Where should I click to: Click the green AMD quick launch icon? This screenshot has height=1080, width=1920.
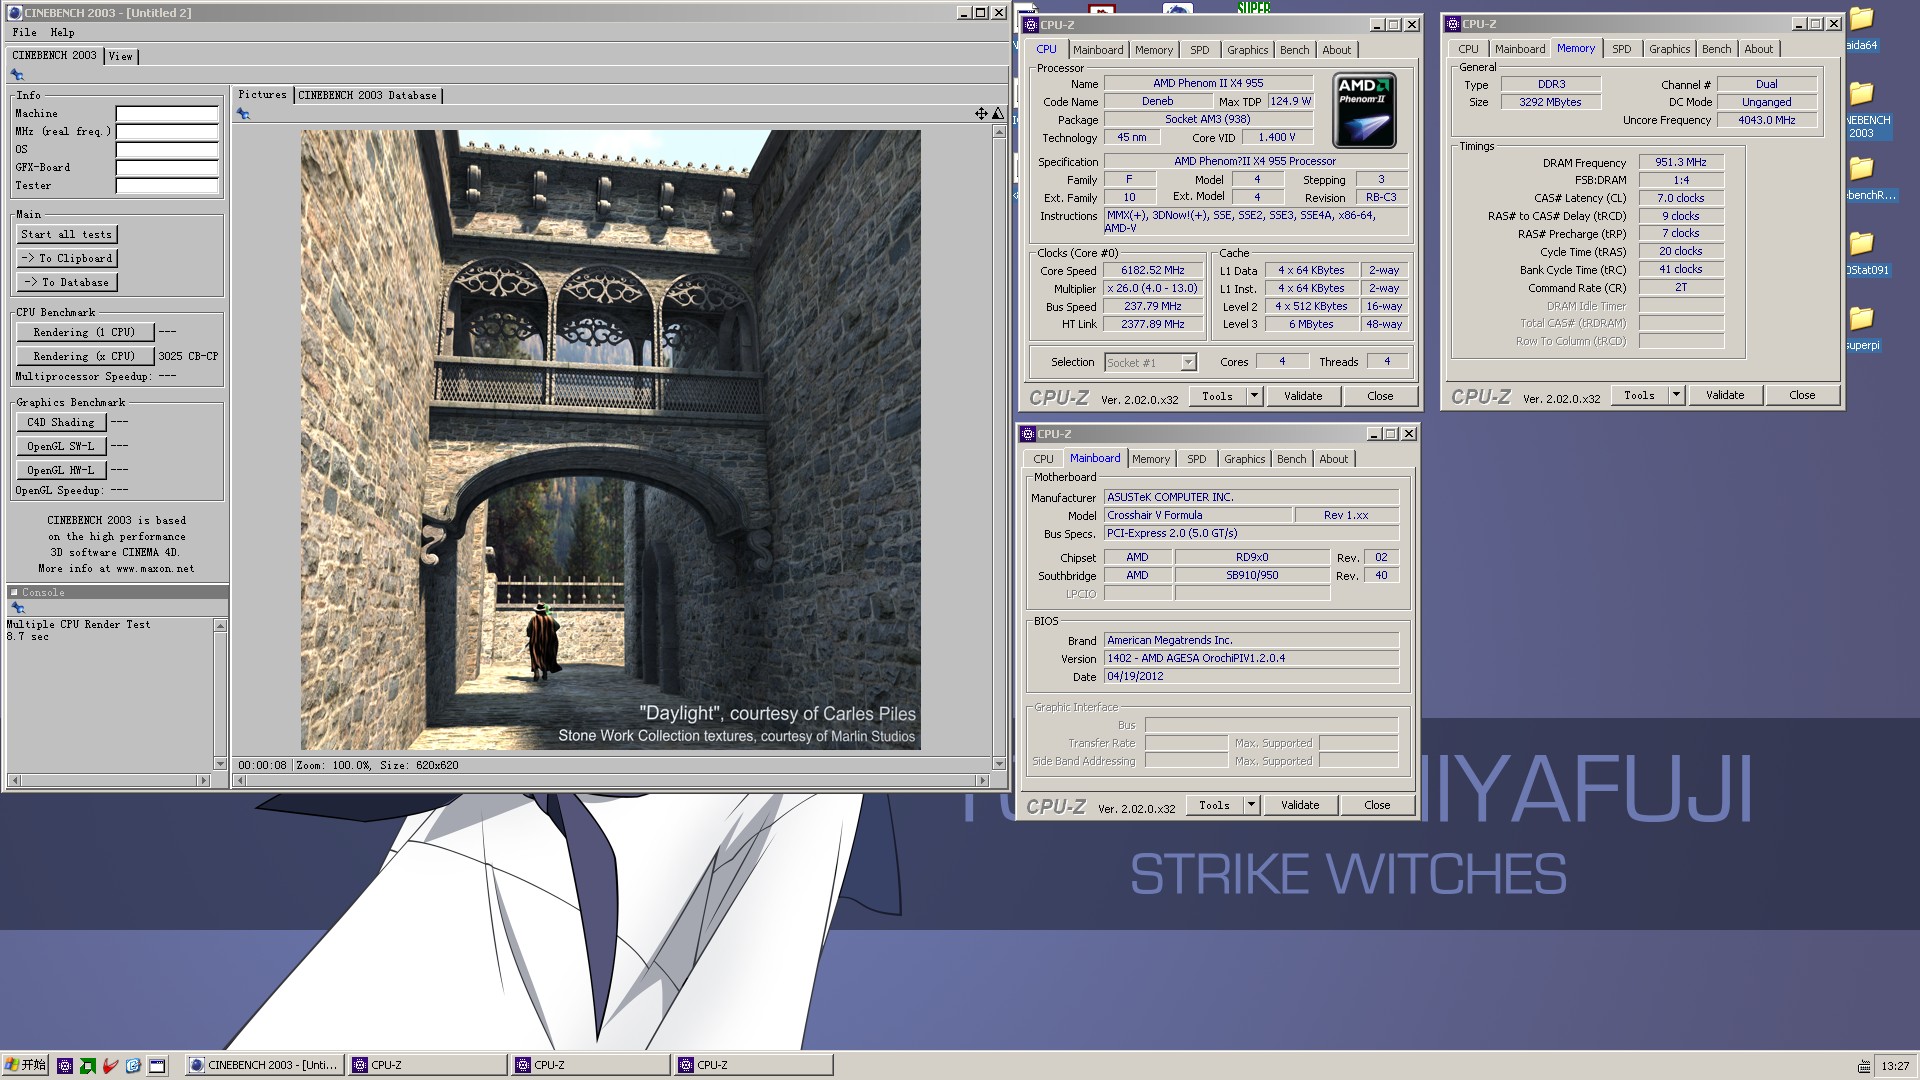coord(88,1066)
